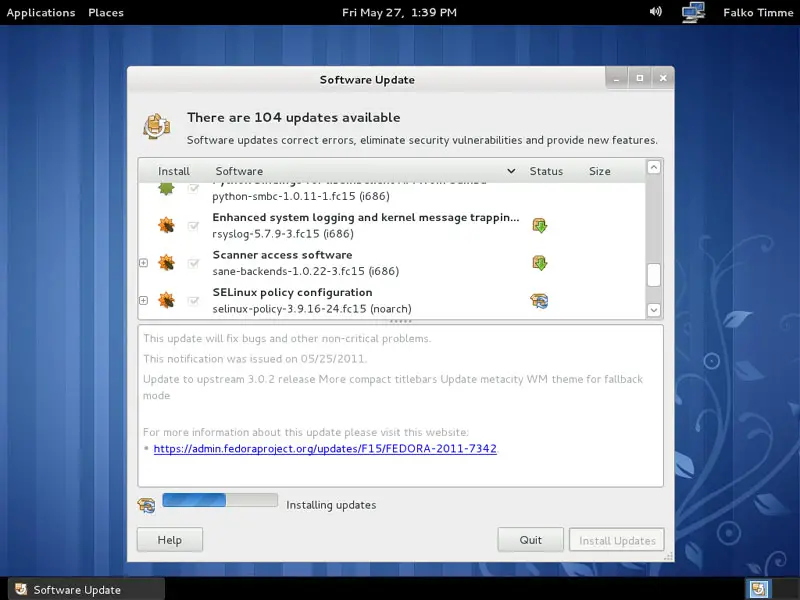Expand the selinux-policy row
The image size is (800, 600).
(143, 300)
